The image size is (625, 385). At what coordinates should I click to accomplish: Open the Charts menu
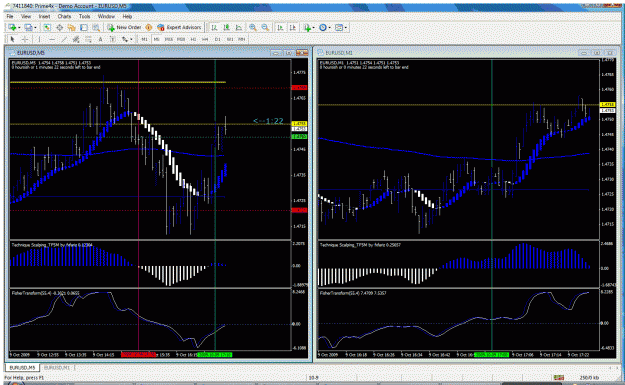64,16
